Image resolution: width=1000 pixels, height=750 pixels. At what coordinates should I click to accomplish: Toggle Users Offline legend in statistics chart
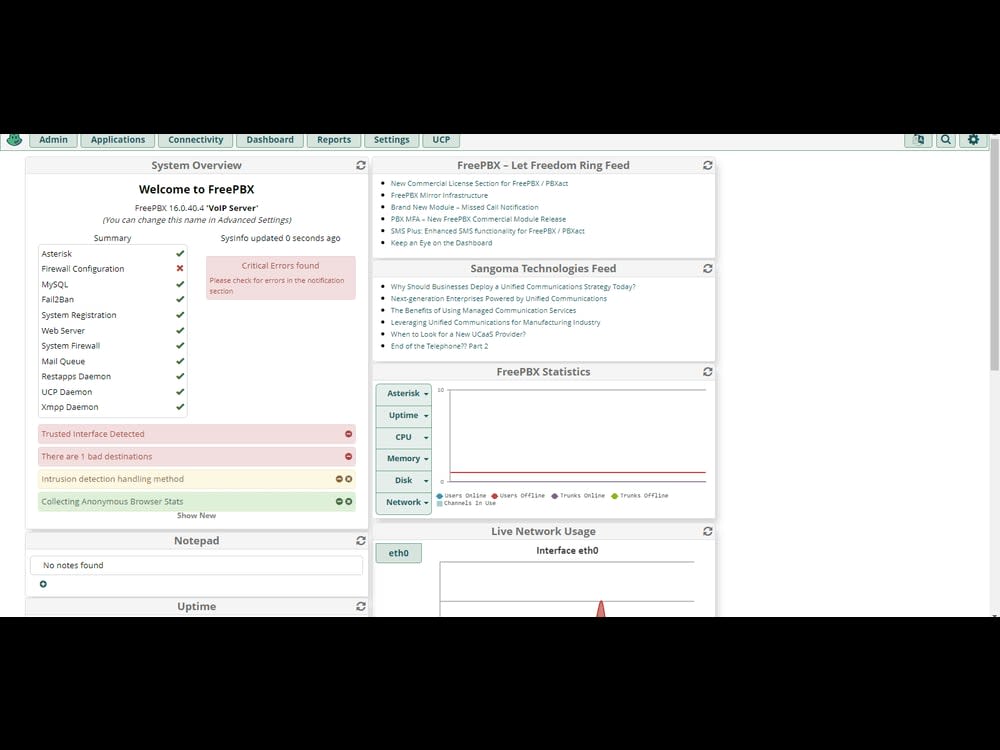coord(518,496)
